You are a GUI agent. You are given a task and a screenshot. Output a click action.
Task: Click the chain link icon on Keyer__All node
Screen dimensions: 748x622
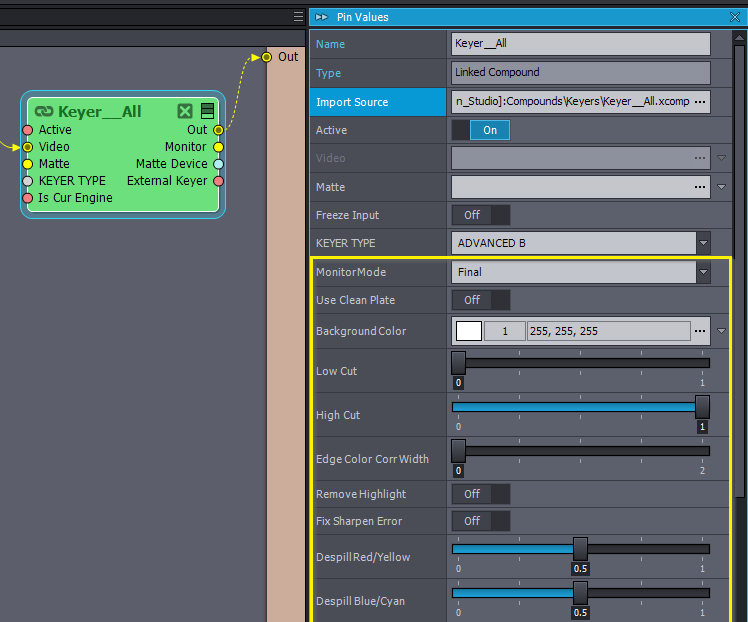coord(43,112)
